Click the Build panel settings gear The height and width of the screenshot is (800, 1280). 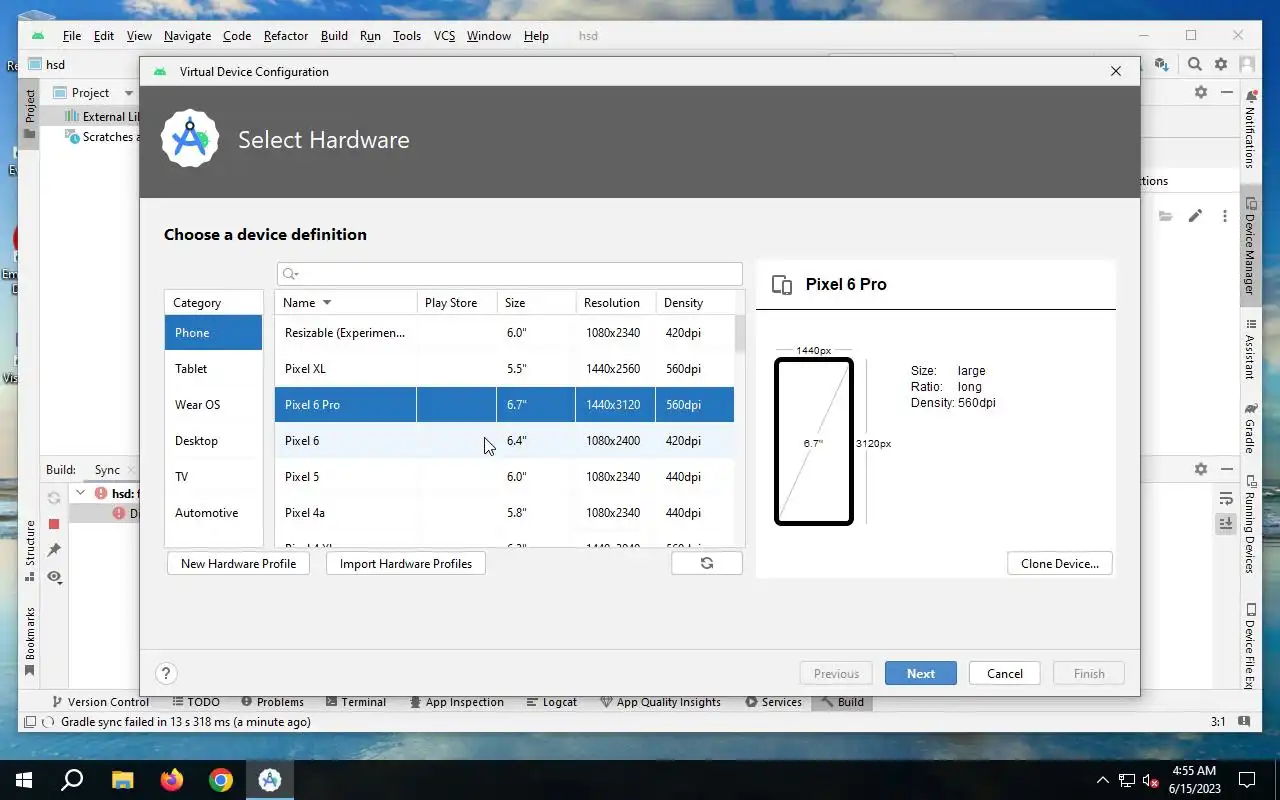1201,469
